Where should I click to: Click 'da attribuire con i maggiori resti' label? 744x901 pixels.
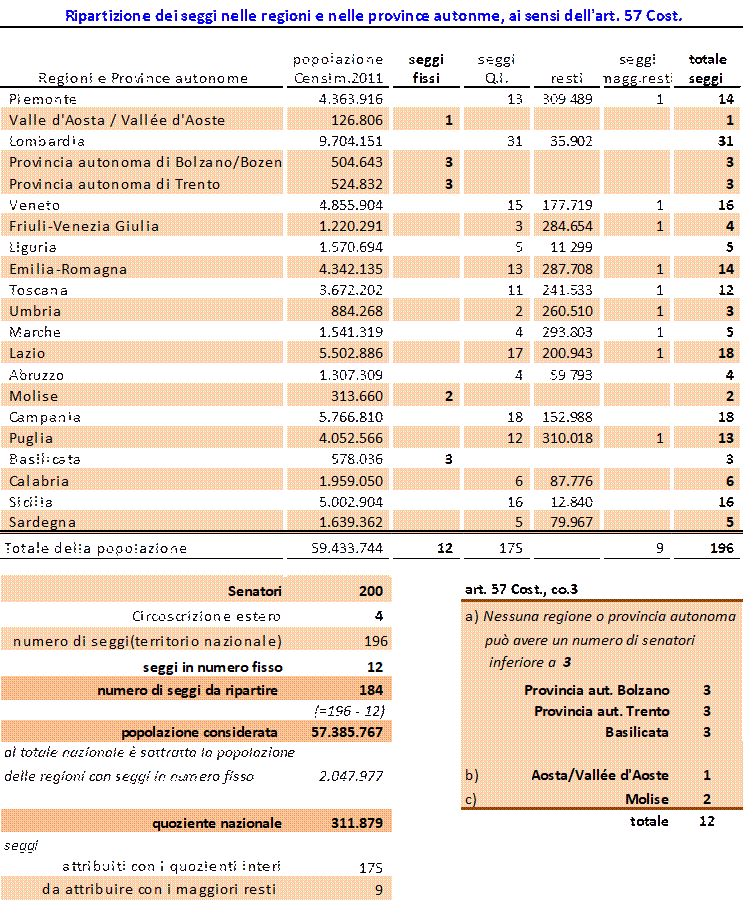click(159, 890)
